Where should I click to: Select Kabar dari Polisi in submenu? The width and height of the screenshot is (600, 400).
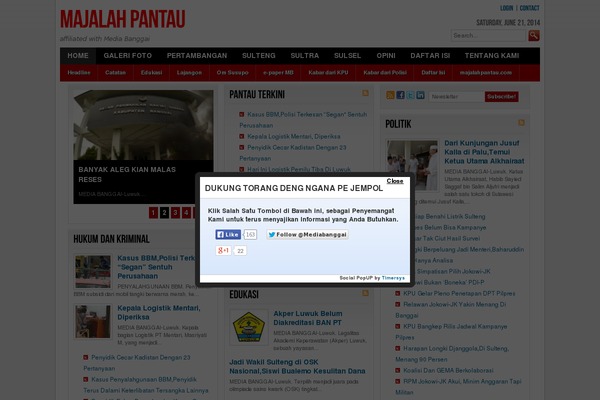pyautogui.click(x=385, y=72)
